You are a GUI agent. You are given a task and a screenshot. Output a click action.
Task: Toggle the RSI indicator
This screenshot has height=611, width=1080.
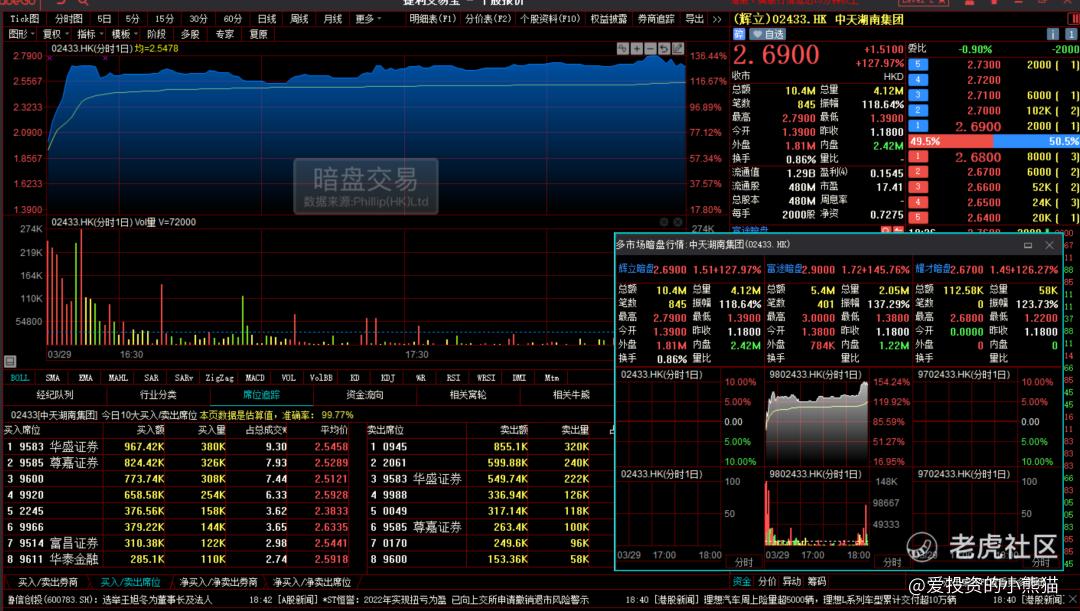(453, 377)
